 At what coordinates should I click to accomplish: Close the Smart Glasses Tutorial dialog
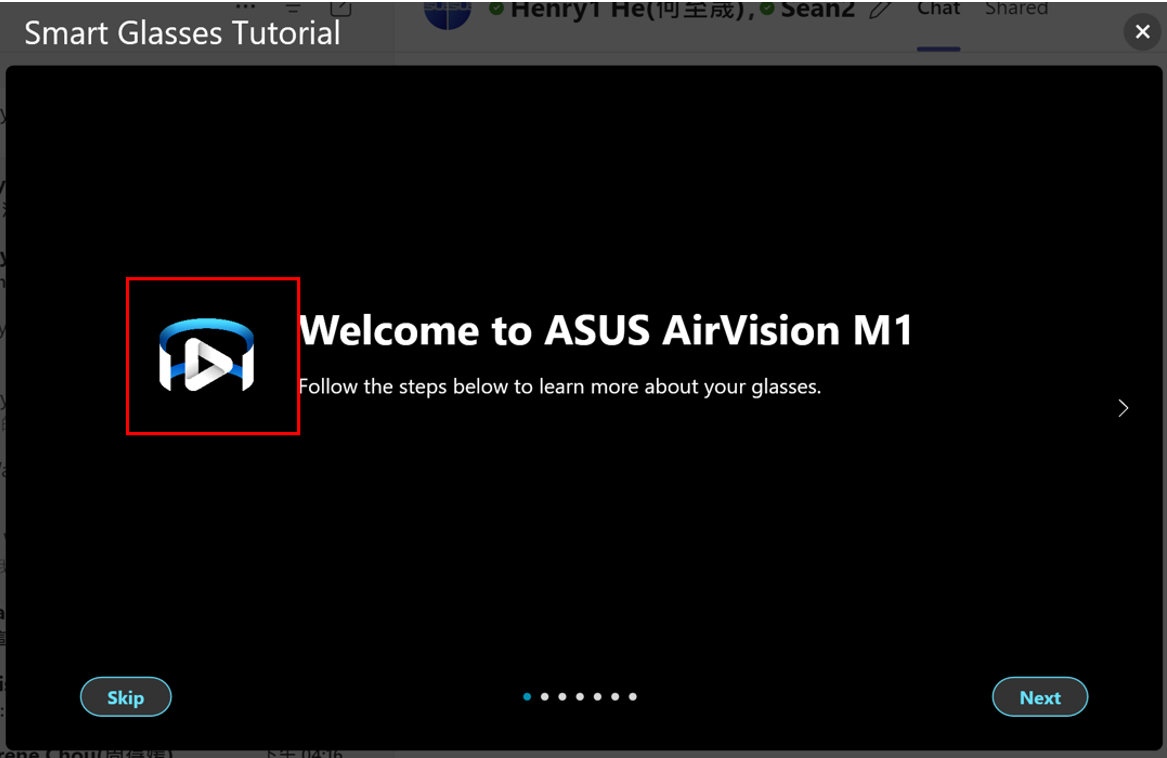point(1142,31)
